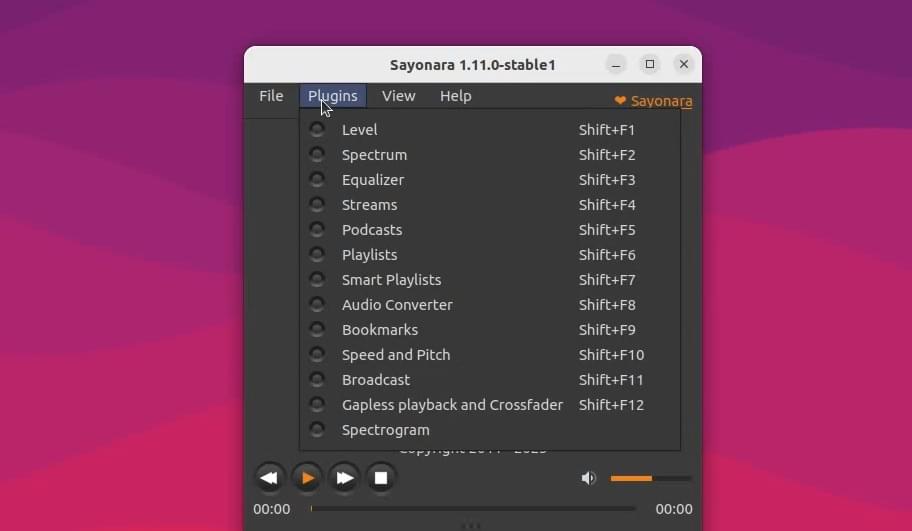Start playback with the orange play button
This screenshot has width=912, height=531.
[x=307, y=478]
